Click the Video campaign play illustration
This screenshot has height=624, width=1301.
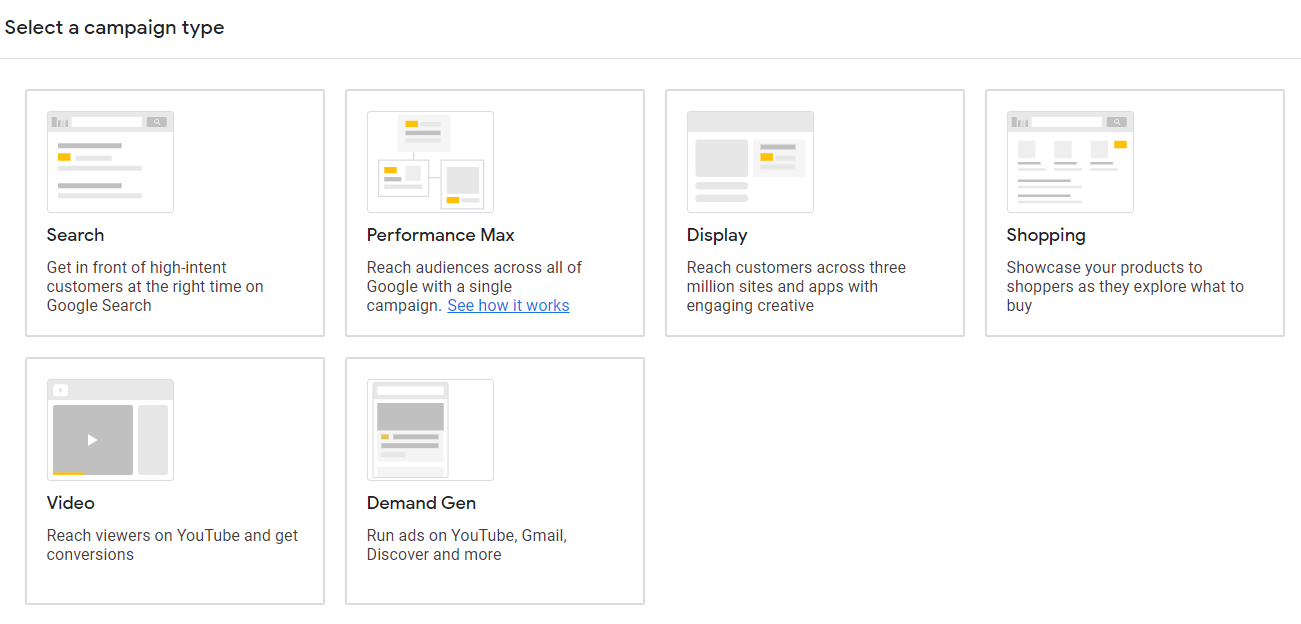110,430
